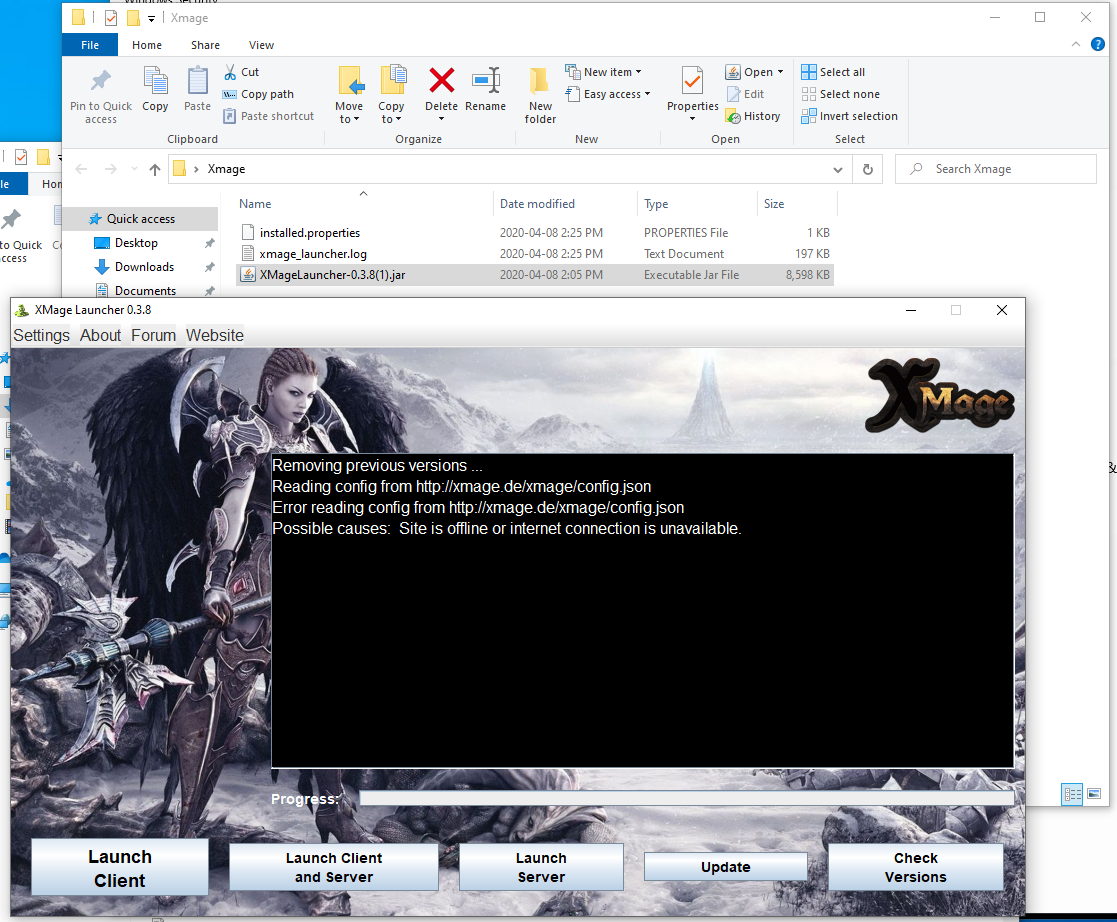
Task: Click the Launch Client button
Action: [120, 867]
